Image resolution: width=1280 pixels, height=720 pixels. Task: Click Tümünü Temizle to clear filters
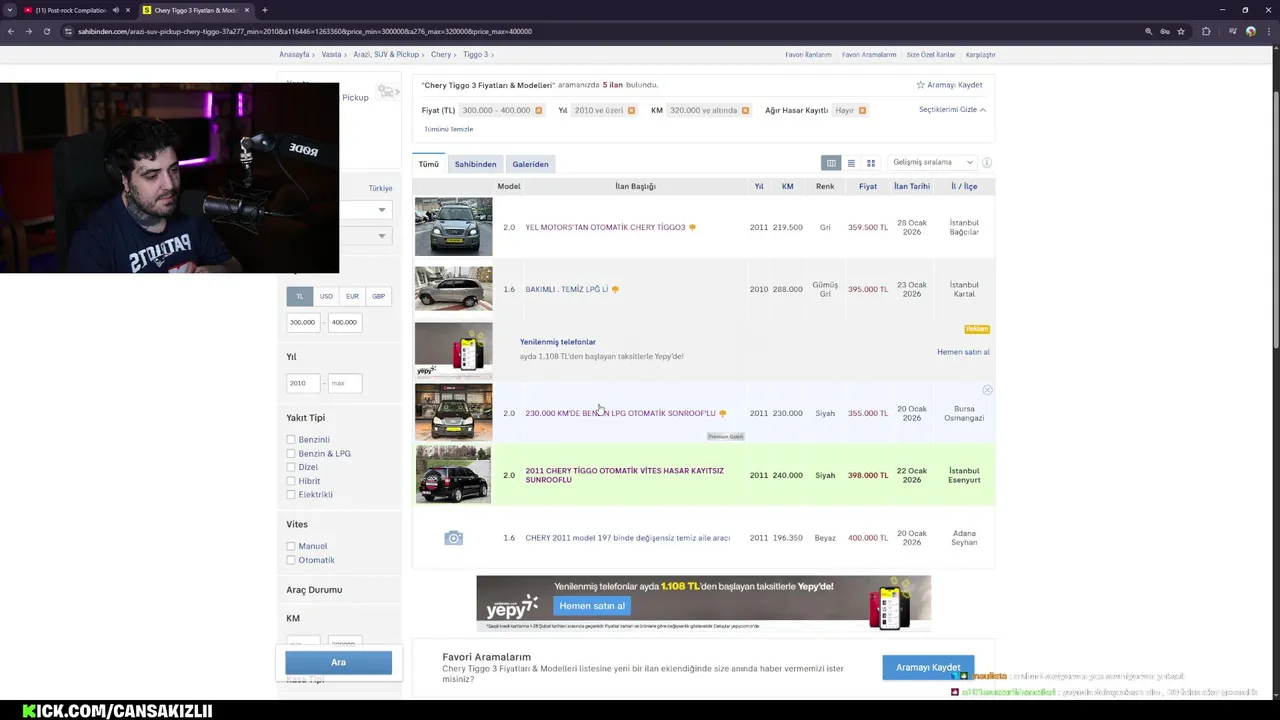(448, 129)
